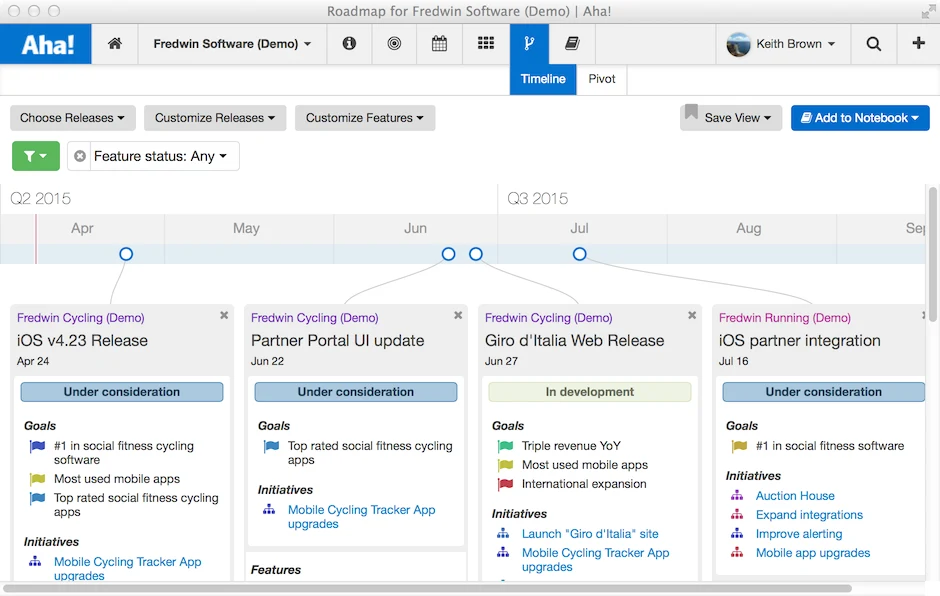The image size is (940, 596).
Task: Open the Fredwin Software (Demo) product dropdown
Action: coord(232,44)
